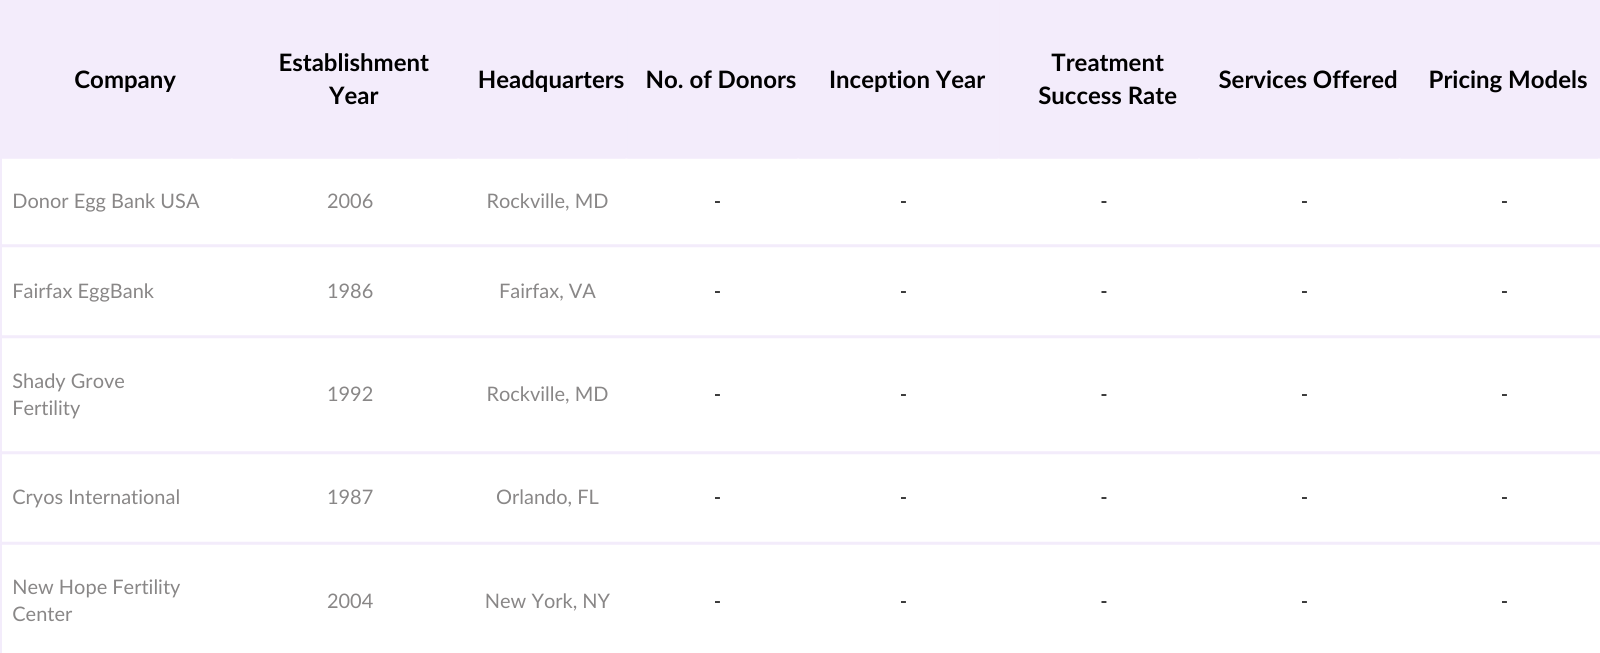Select the Services Offered column header

click(1307, 80)
